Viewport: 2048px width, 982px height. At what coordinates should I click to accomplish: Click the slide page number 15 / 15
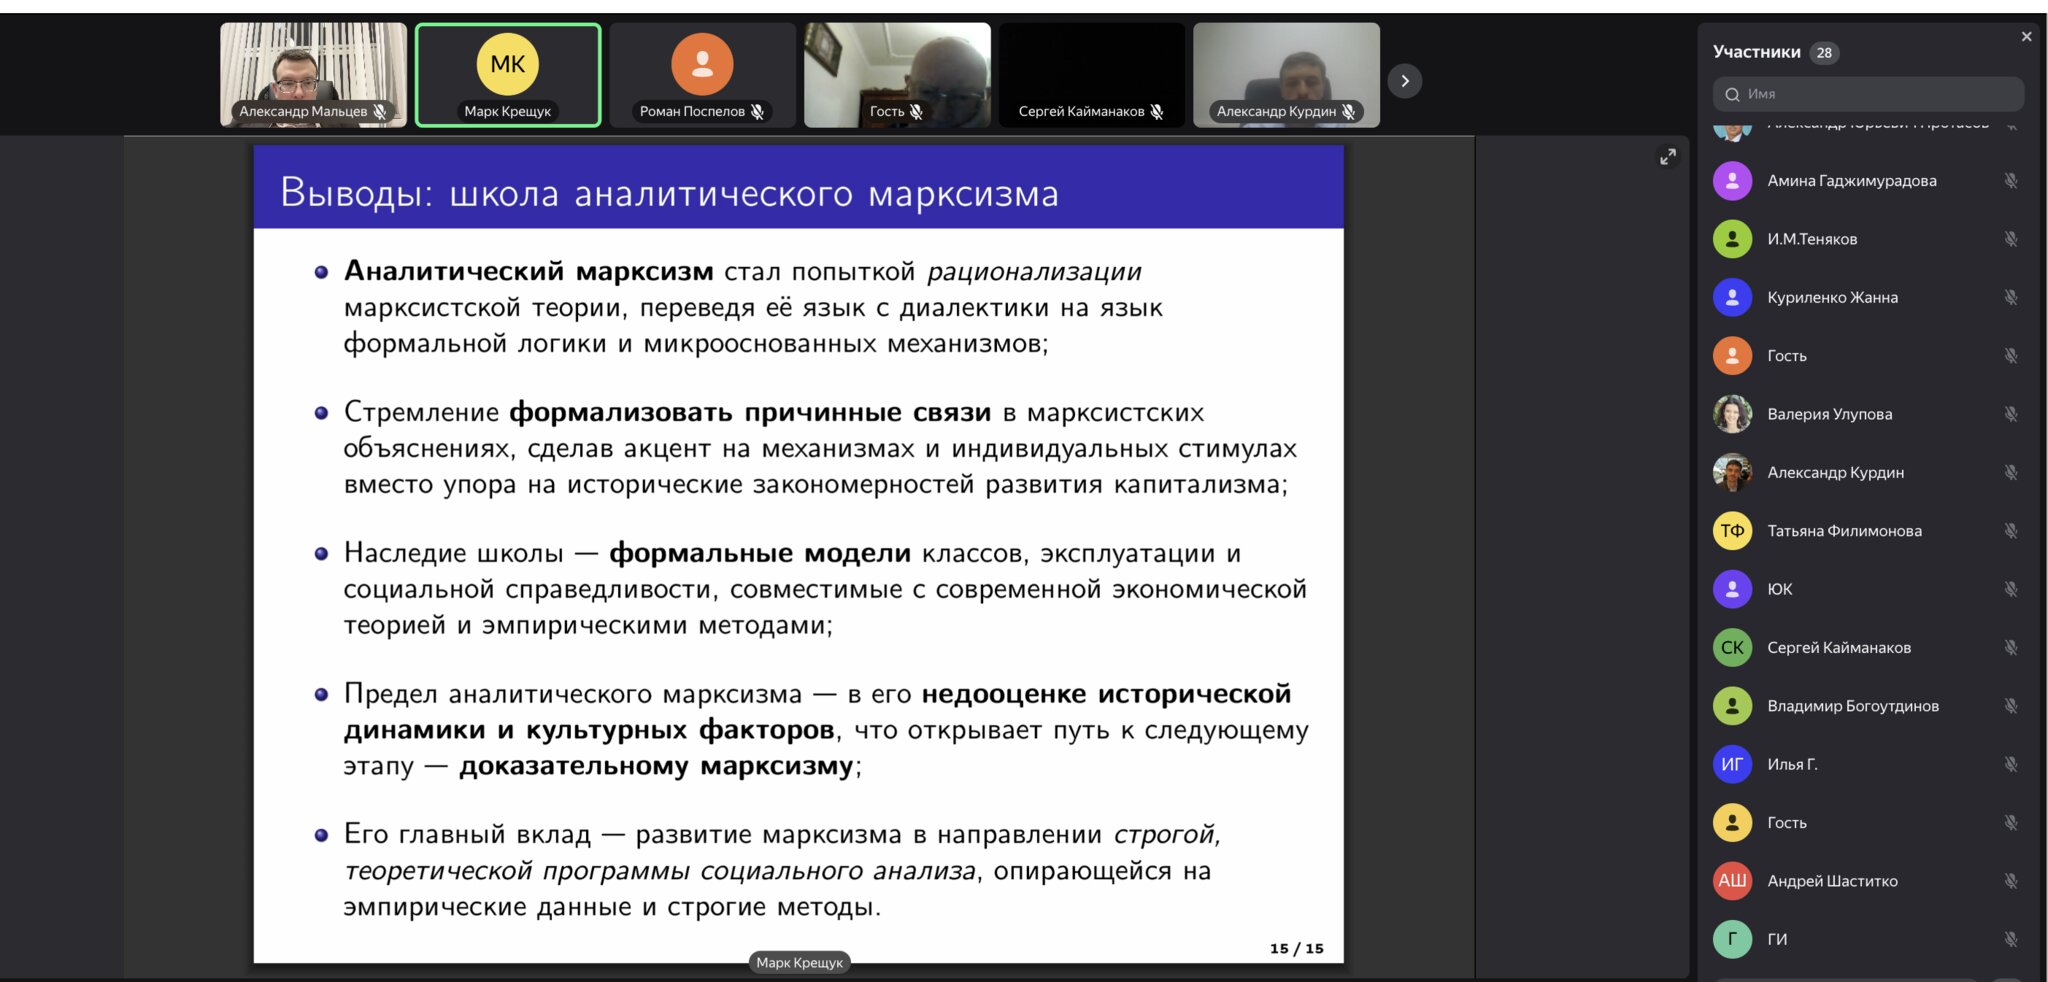click(x=1296, y=948)
